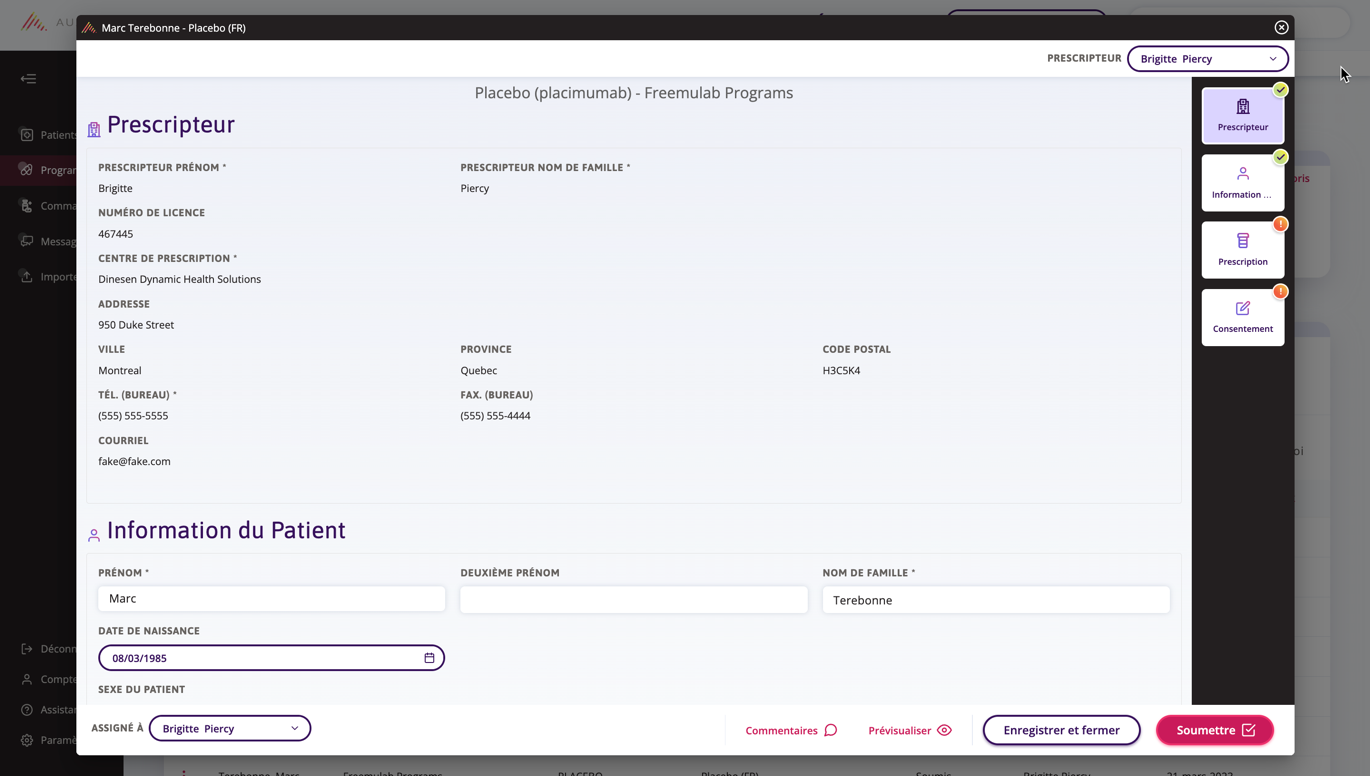Click the Commandes icon in sidebar
The height and width of the screenshot is (776, 1370).
coord(27,206)
